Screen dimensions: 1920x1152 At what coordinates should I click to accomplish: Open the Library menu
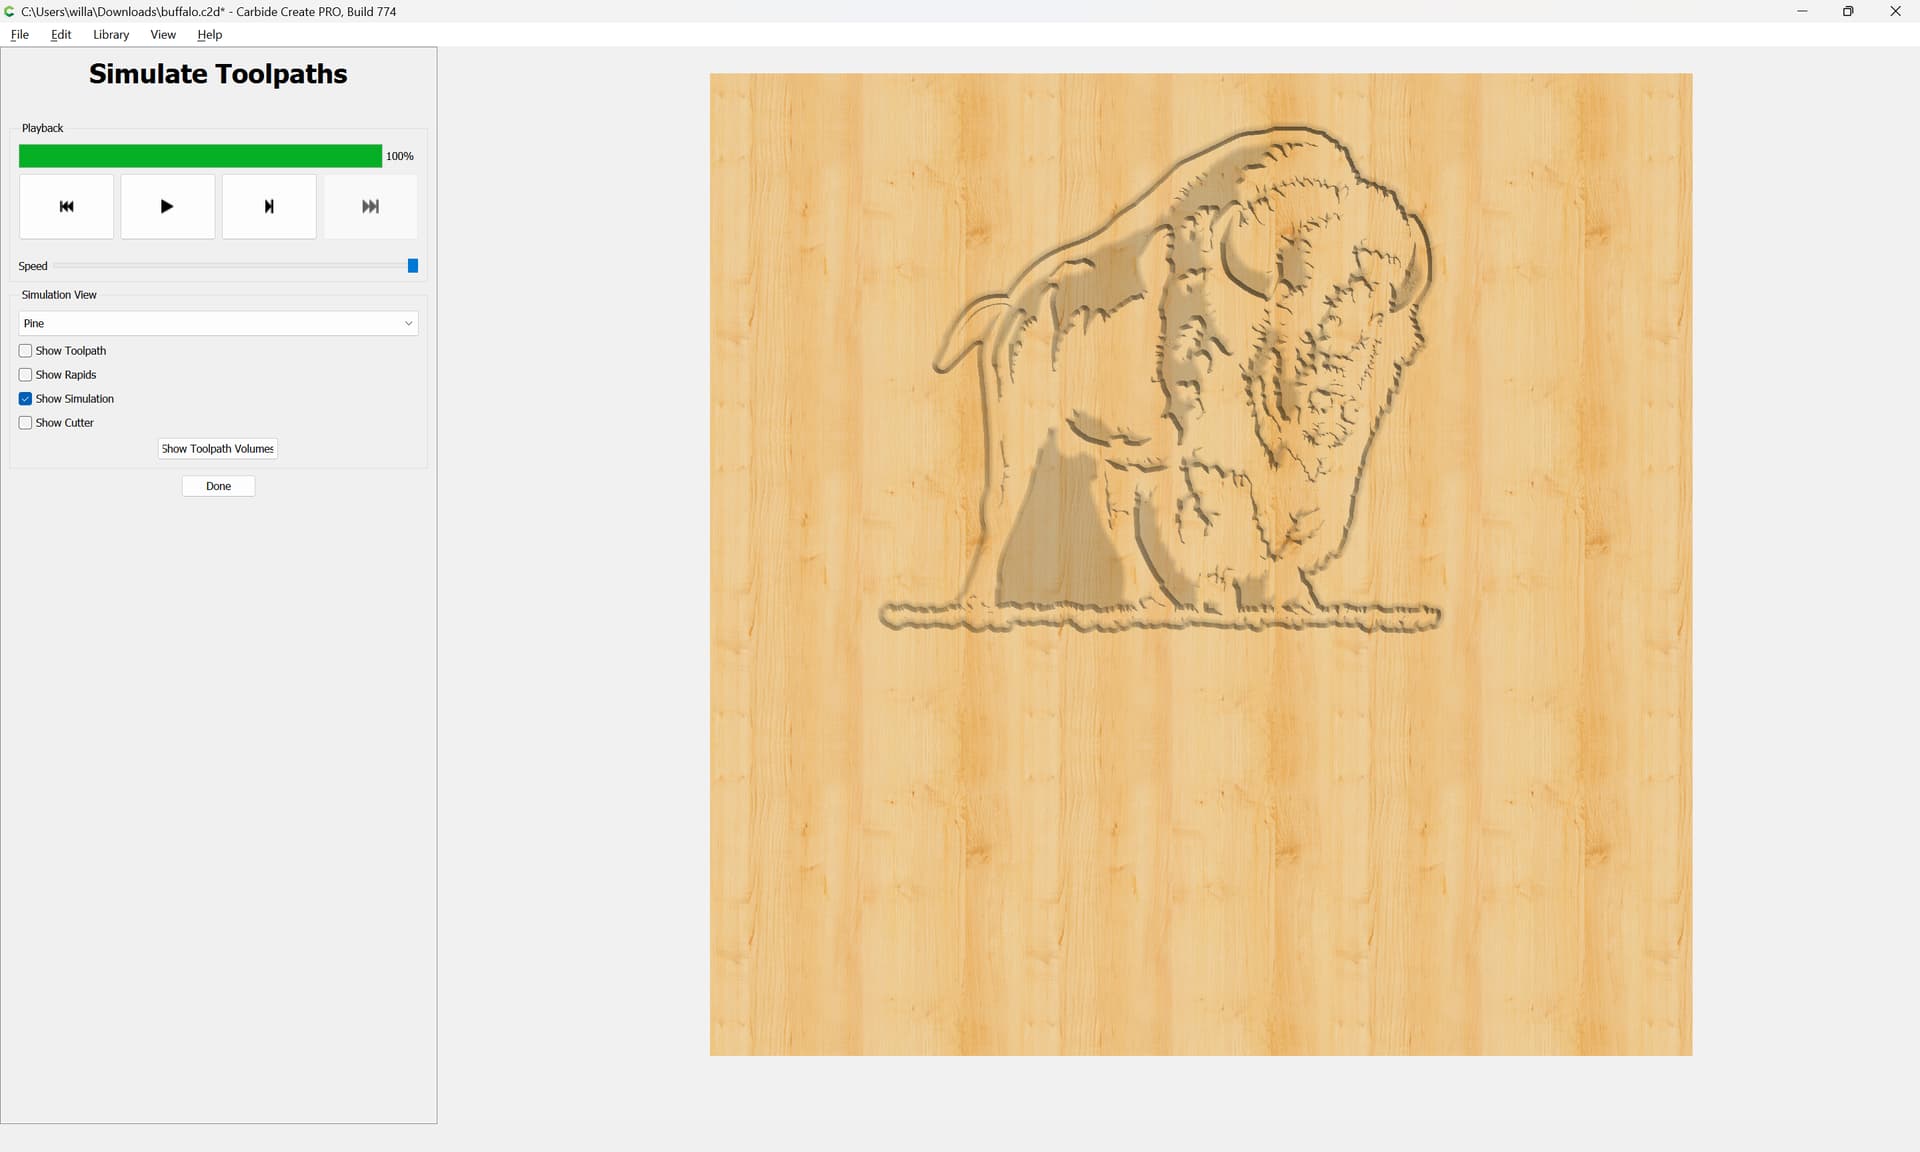pos(111,34)
